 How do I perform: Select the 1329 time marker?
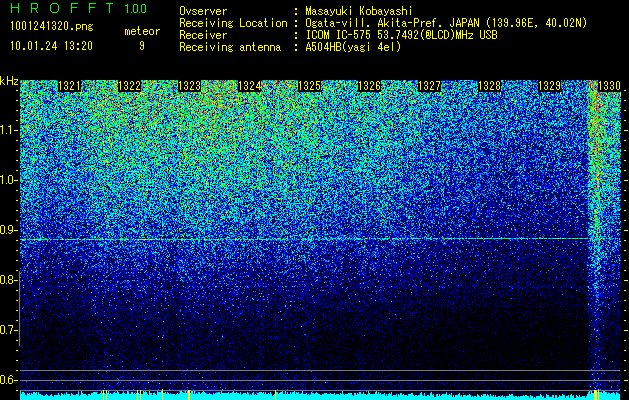(549, 86)
